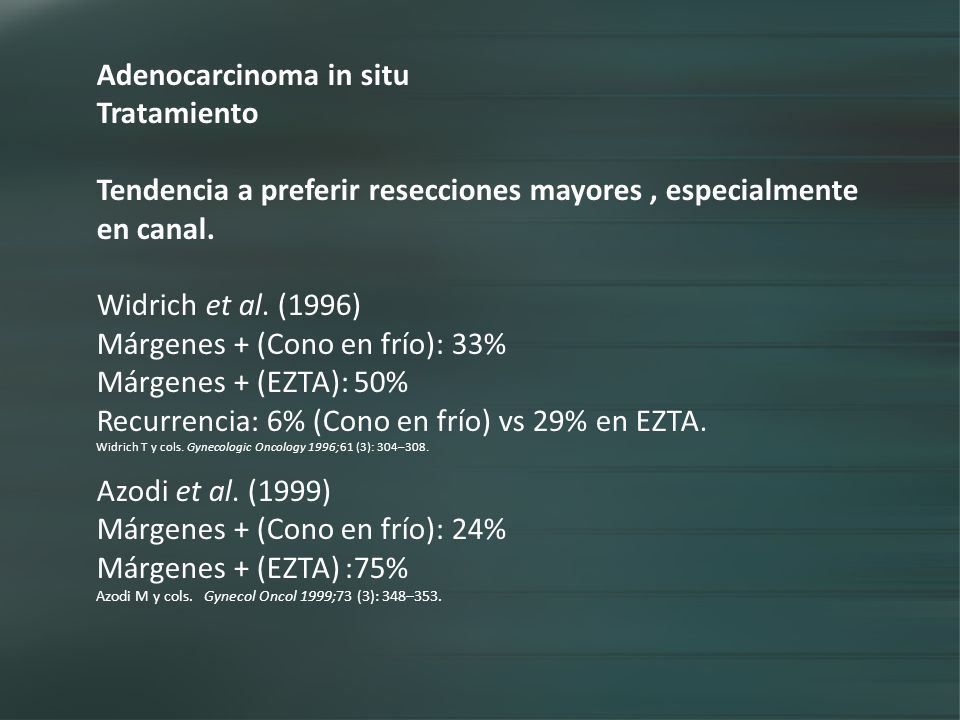The width and height of the screenshot is (960, 720).
Task: Click the '33%' value in Widrich data
Action: 479,345
